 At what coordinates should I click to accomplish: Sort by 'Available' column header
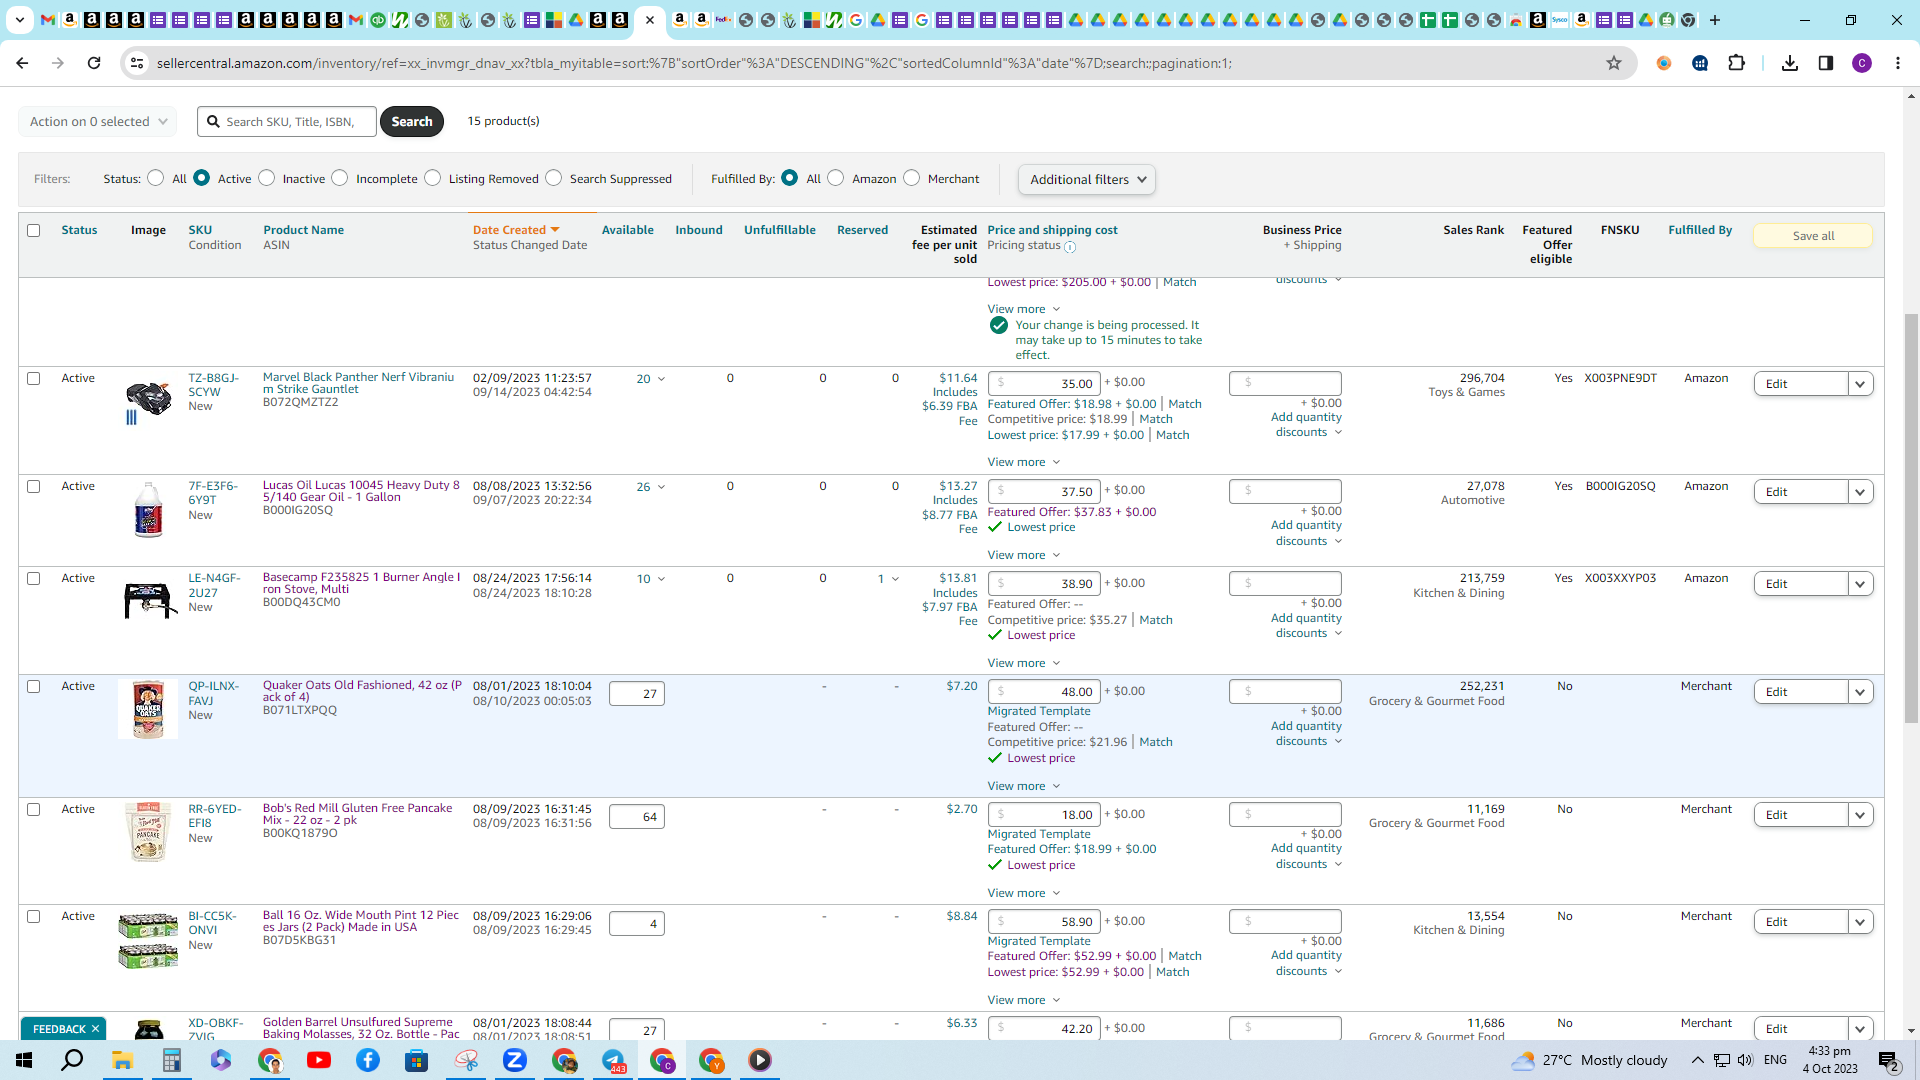(x=627, y=230)
